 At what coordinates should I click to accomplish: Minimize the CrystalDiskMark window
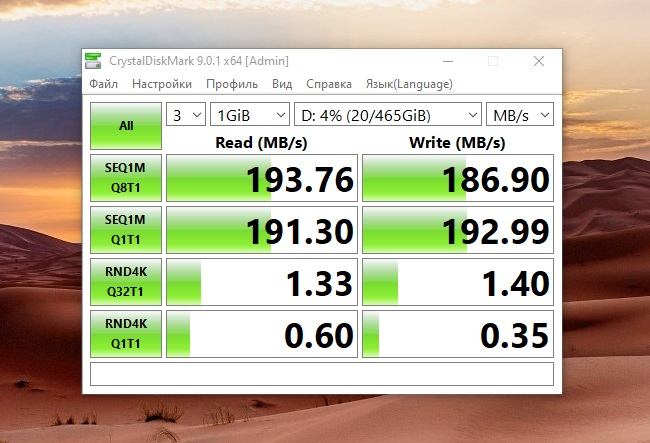[446, 61]
